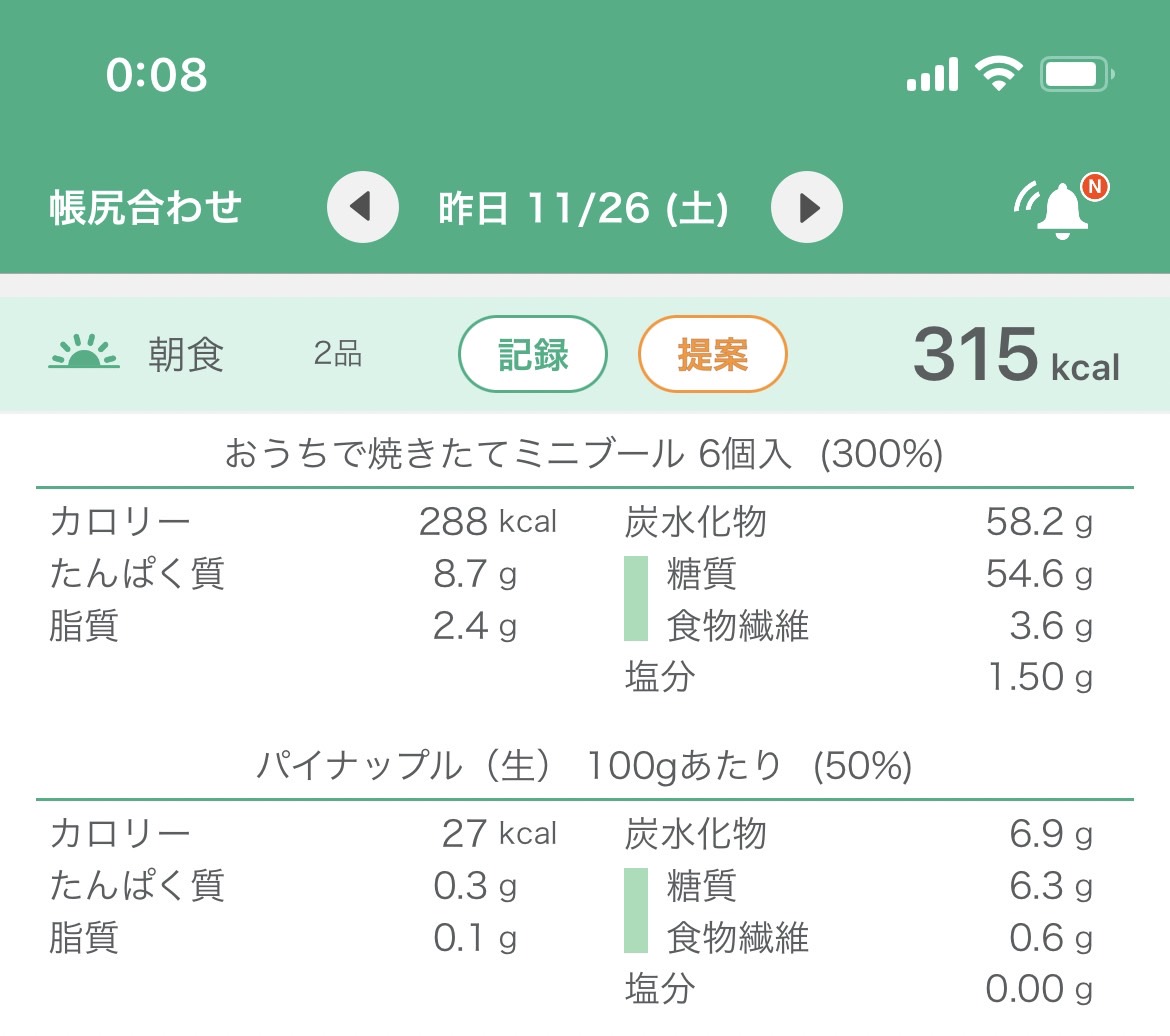The height and width of the screenshot is (1036, 1170).
Task: Tap green bar beside ミニブール 糖質
Action: (x=636, y=599)
